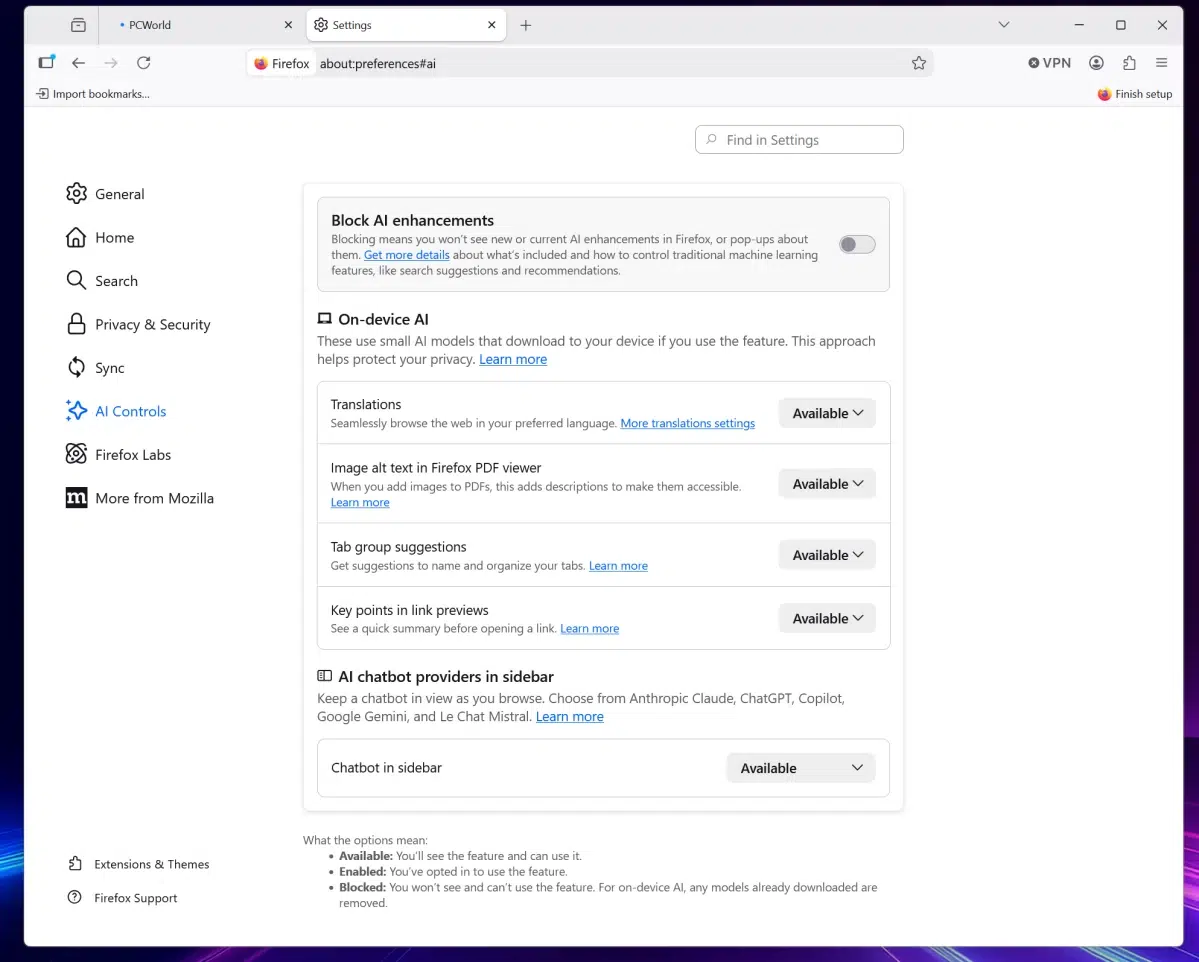Enable the Block AI enhancements toggle
The image size is (1199, 962).
[856, 244]
